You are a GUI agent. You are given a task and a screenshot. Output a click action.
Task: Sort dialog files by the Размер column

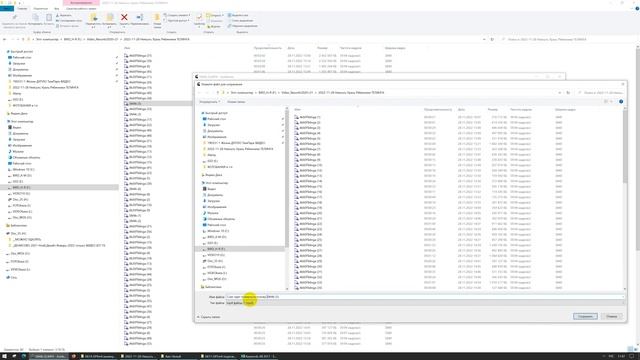click(x=493, y=109)
